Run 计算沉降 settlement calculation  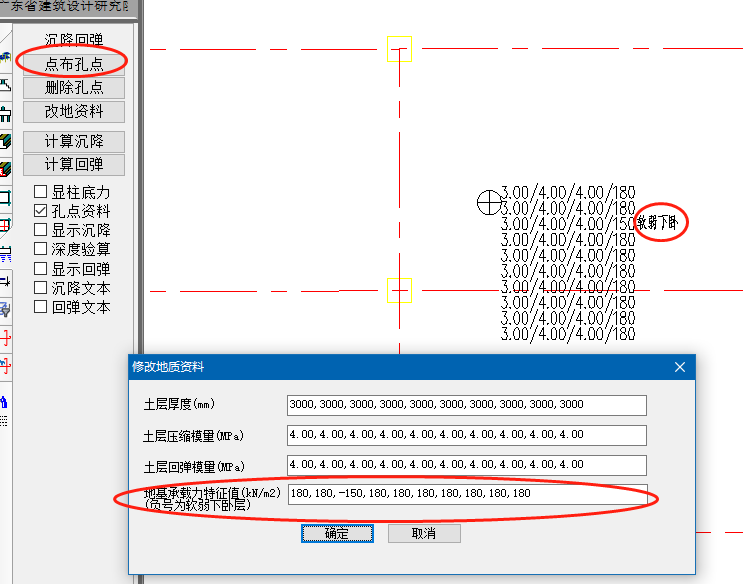[x=73, y=141]
